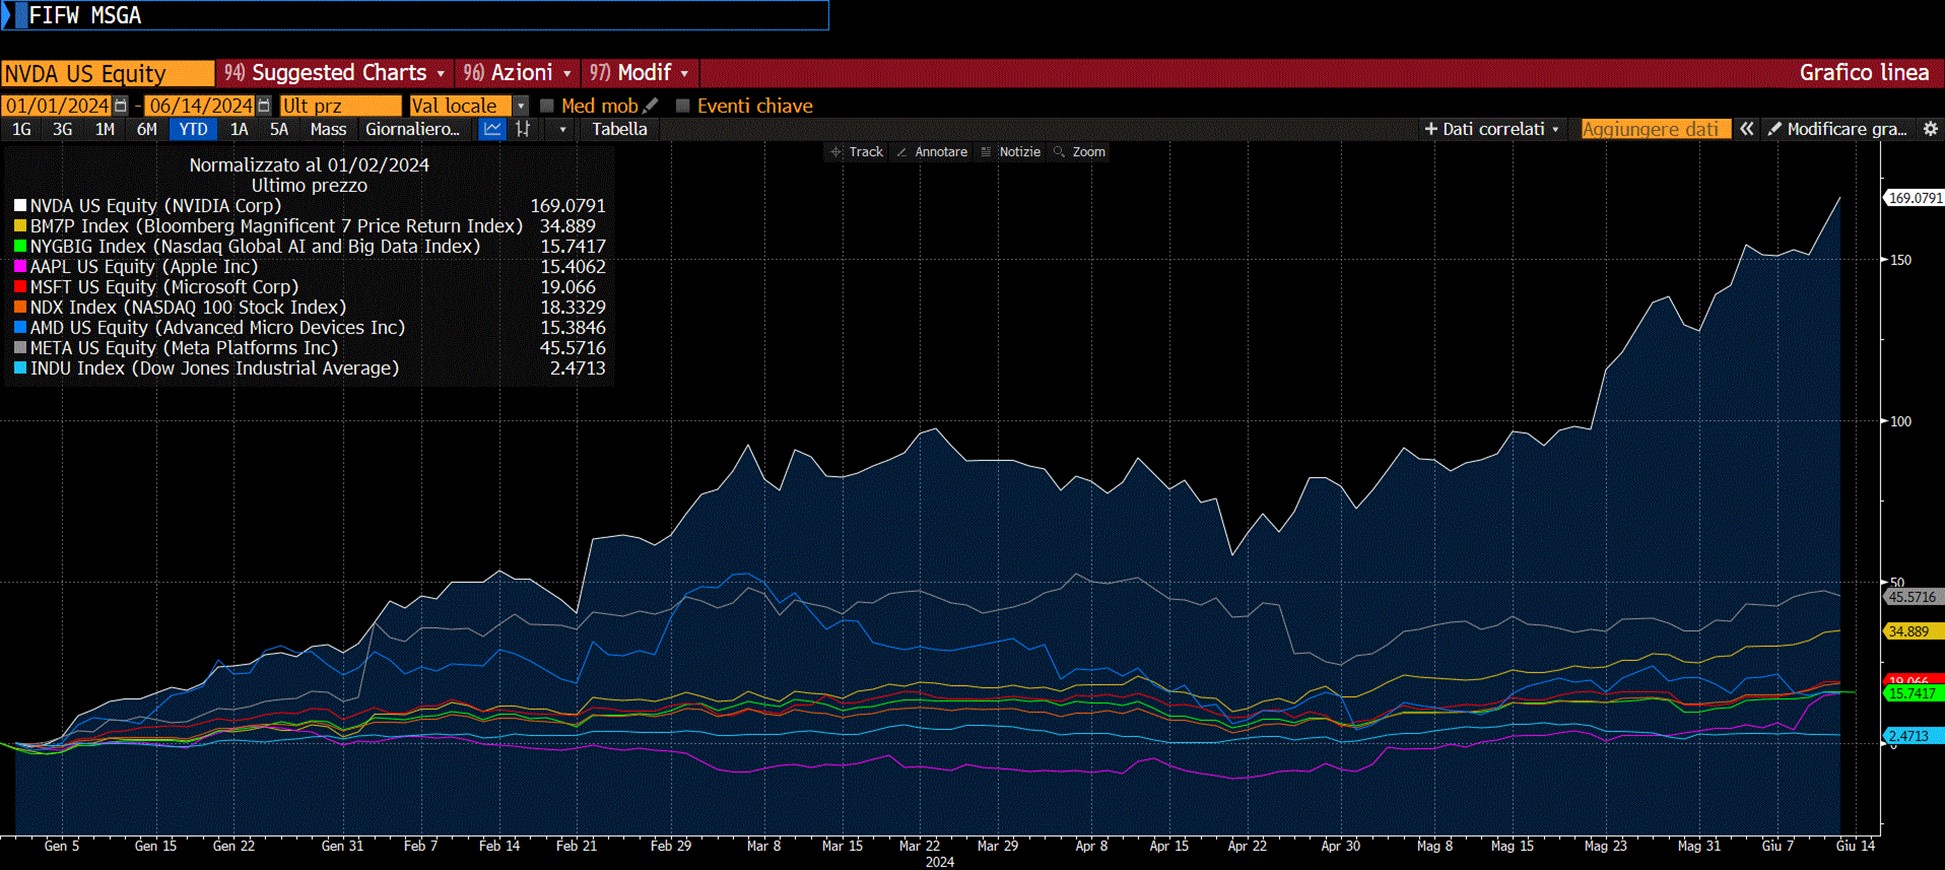Click the red MSFT legend color swatch

tap(20, 287)
